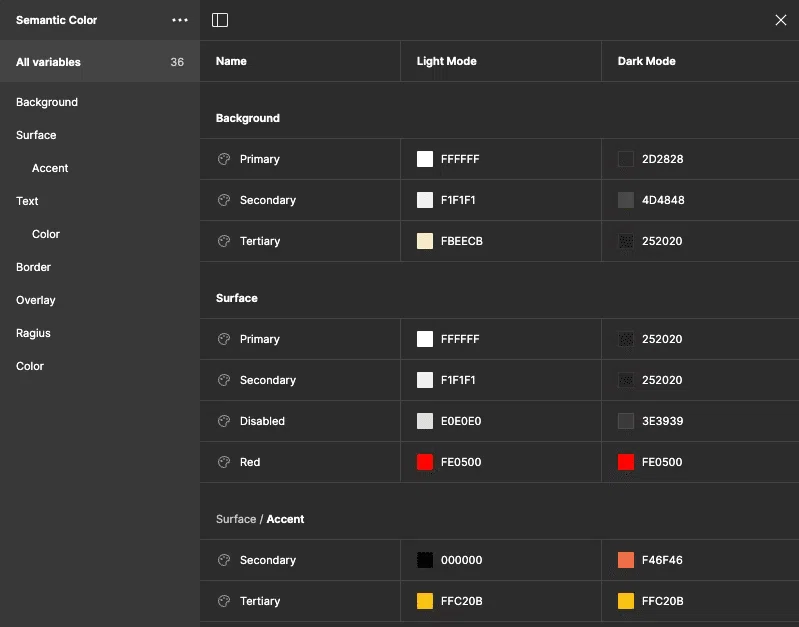Click the Surface section heading in table

click(236, 298)
